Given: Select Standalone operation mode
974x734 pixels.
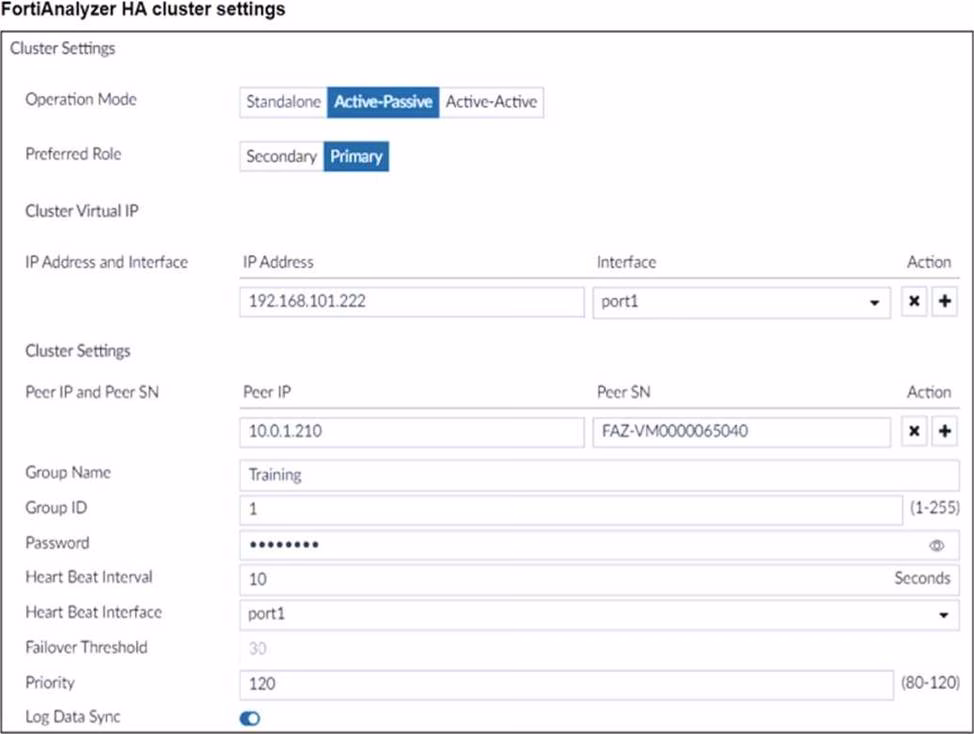Looking at the screenshot, I should click(283, 102).
